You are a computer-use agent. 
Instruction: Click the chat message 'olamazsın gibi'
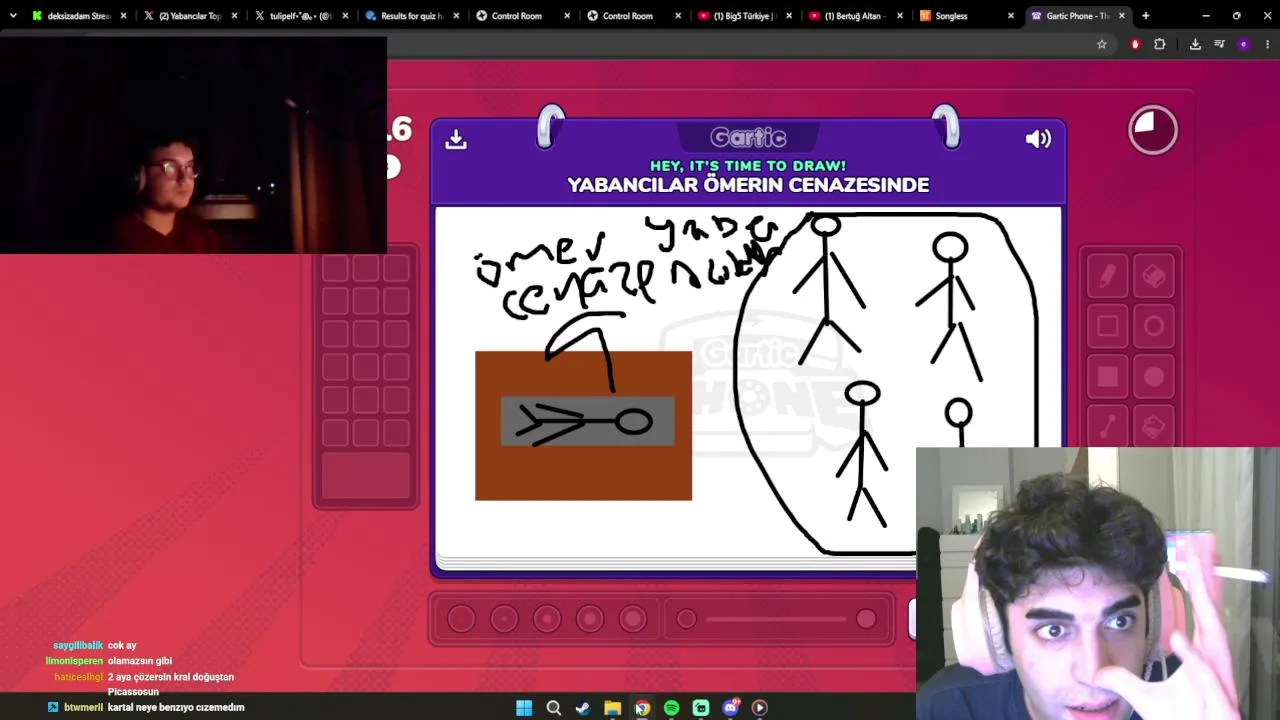point(140,661)
